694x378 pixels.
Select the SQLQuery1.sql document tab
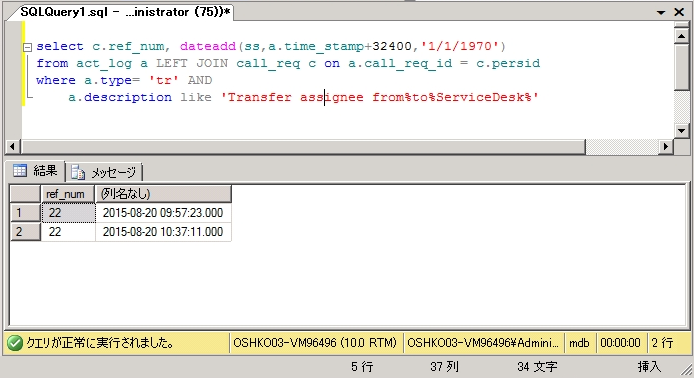click(125, 12)
